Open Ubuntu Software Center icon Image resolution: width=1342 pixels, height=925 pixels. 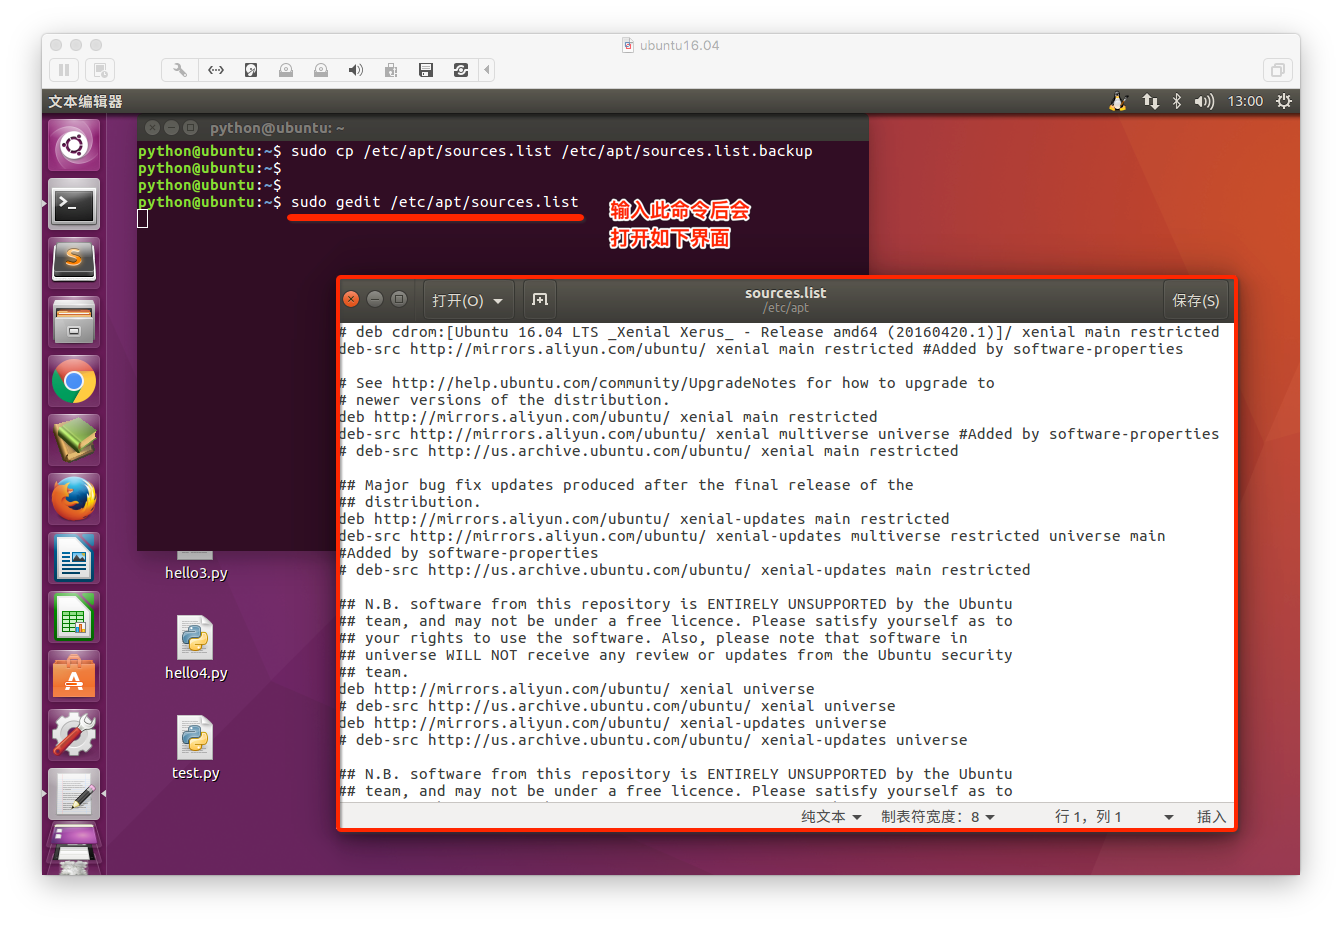point(74,676)
